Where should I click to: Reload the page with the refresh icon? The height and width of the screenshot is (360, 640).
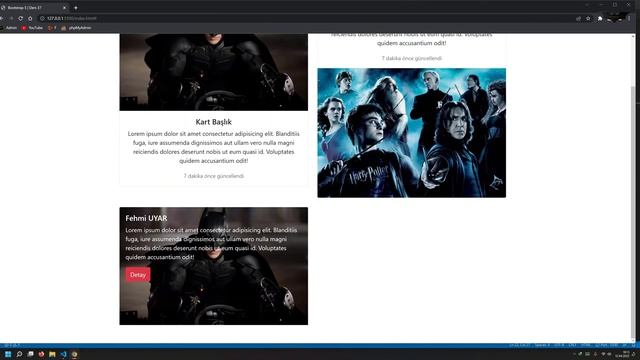pyautogui.click(x=20, y=18)
